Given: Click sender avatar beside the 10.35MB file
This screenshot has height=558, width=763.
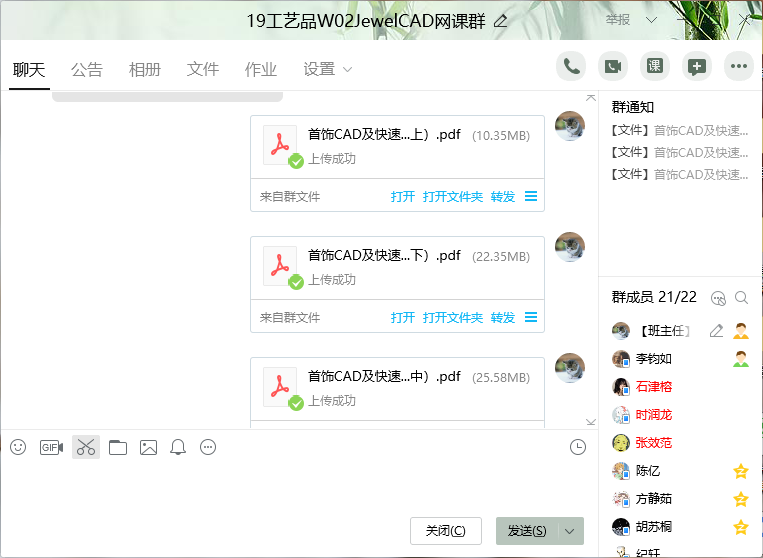Looking at the screenshot, I should tap(570, 126).
